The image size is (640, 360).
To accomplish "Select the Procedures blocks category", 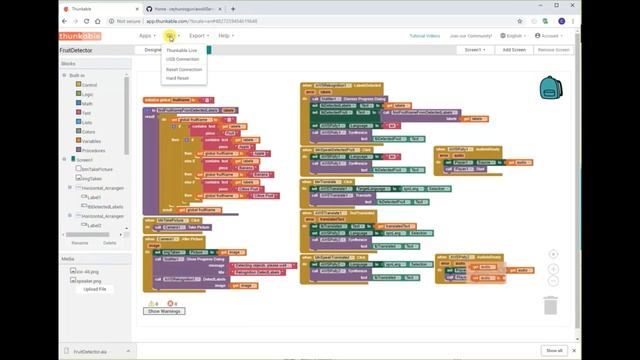I will (90, 151).
